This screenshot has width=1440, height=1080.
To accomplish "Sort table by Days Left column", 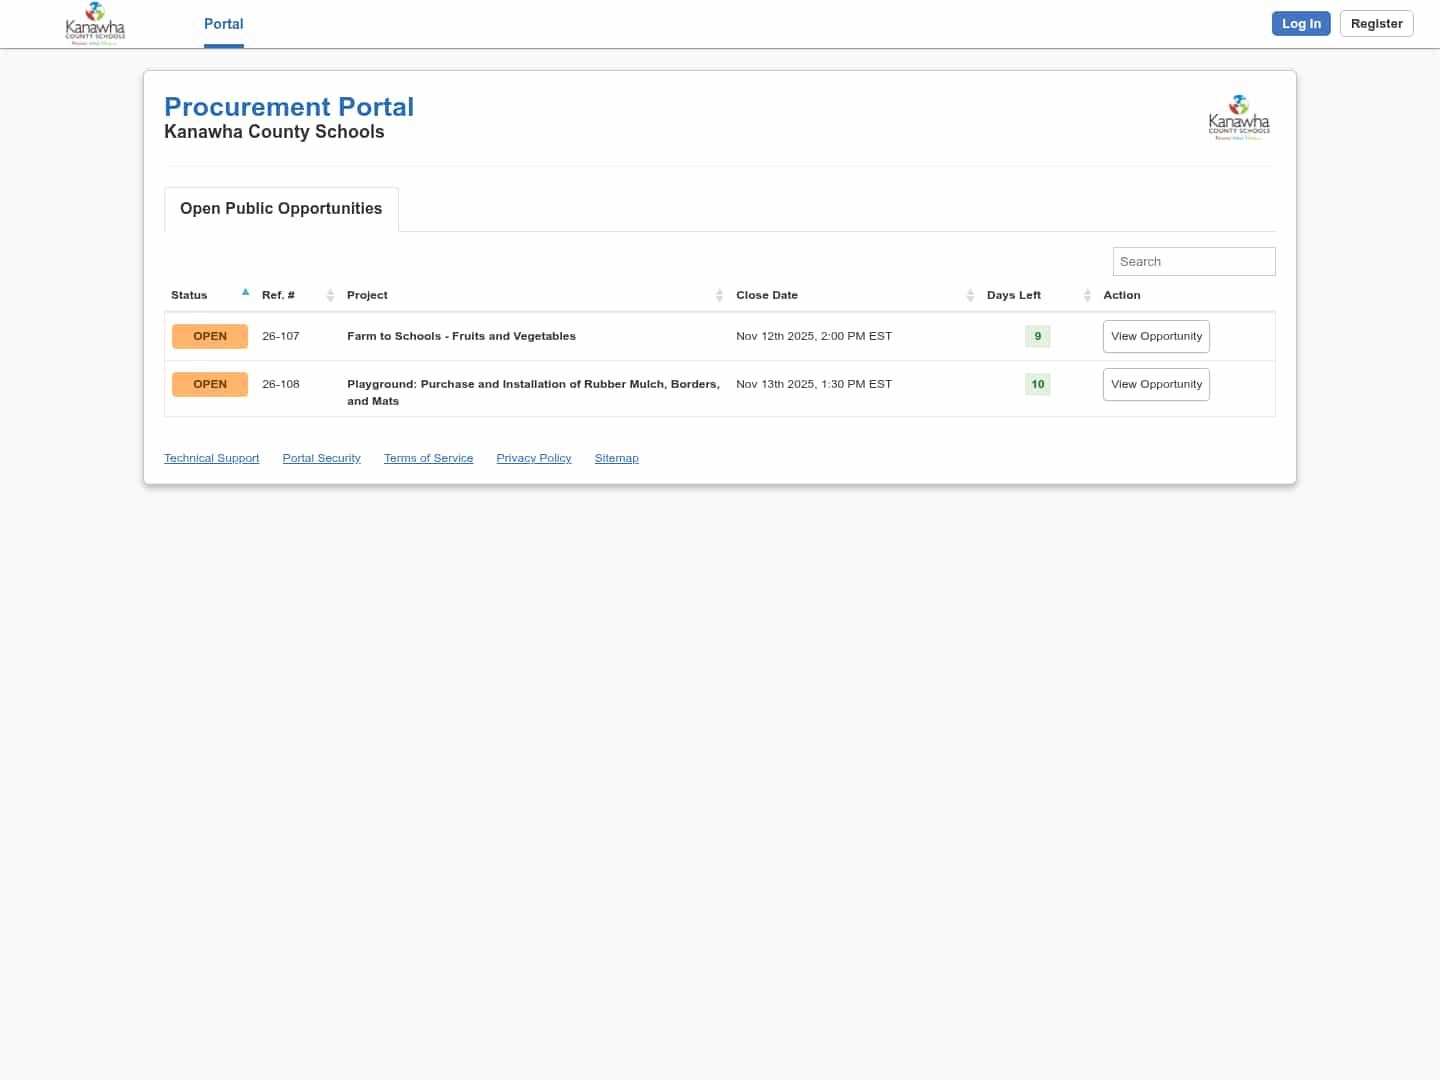I will pyautogui.click(x=1014, y=295).
